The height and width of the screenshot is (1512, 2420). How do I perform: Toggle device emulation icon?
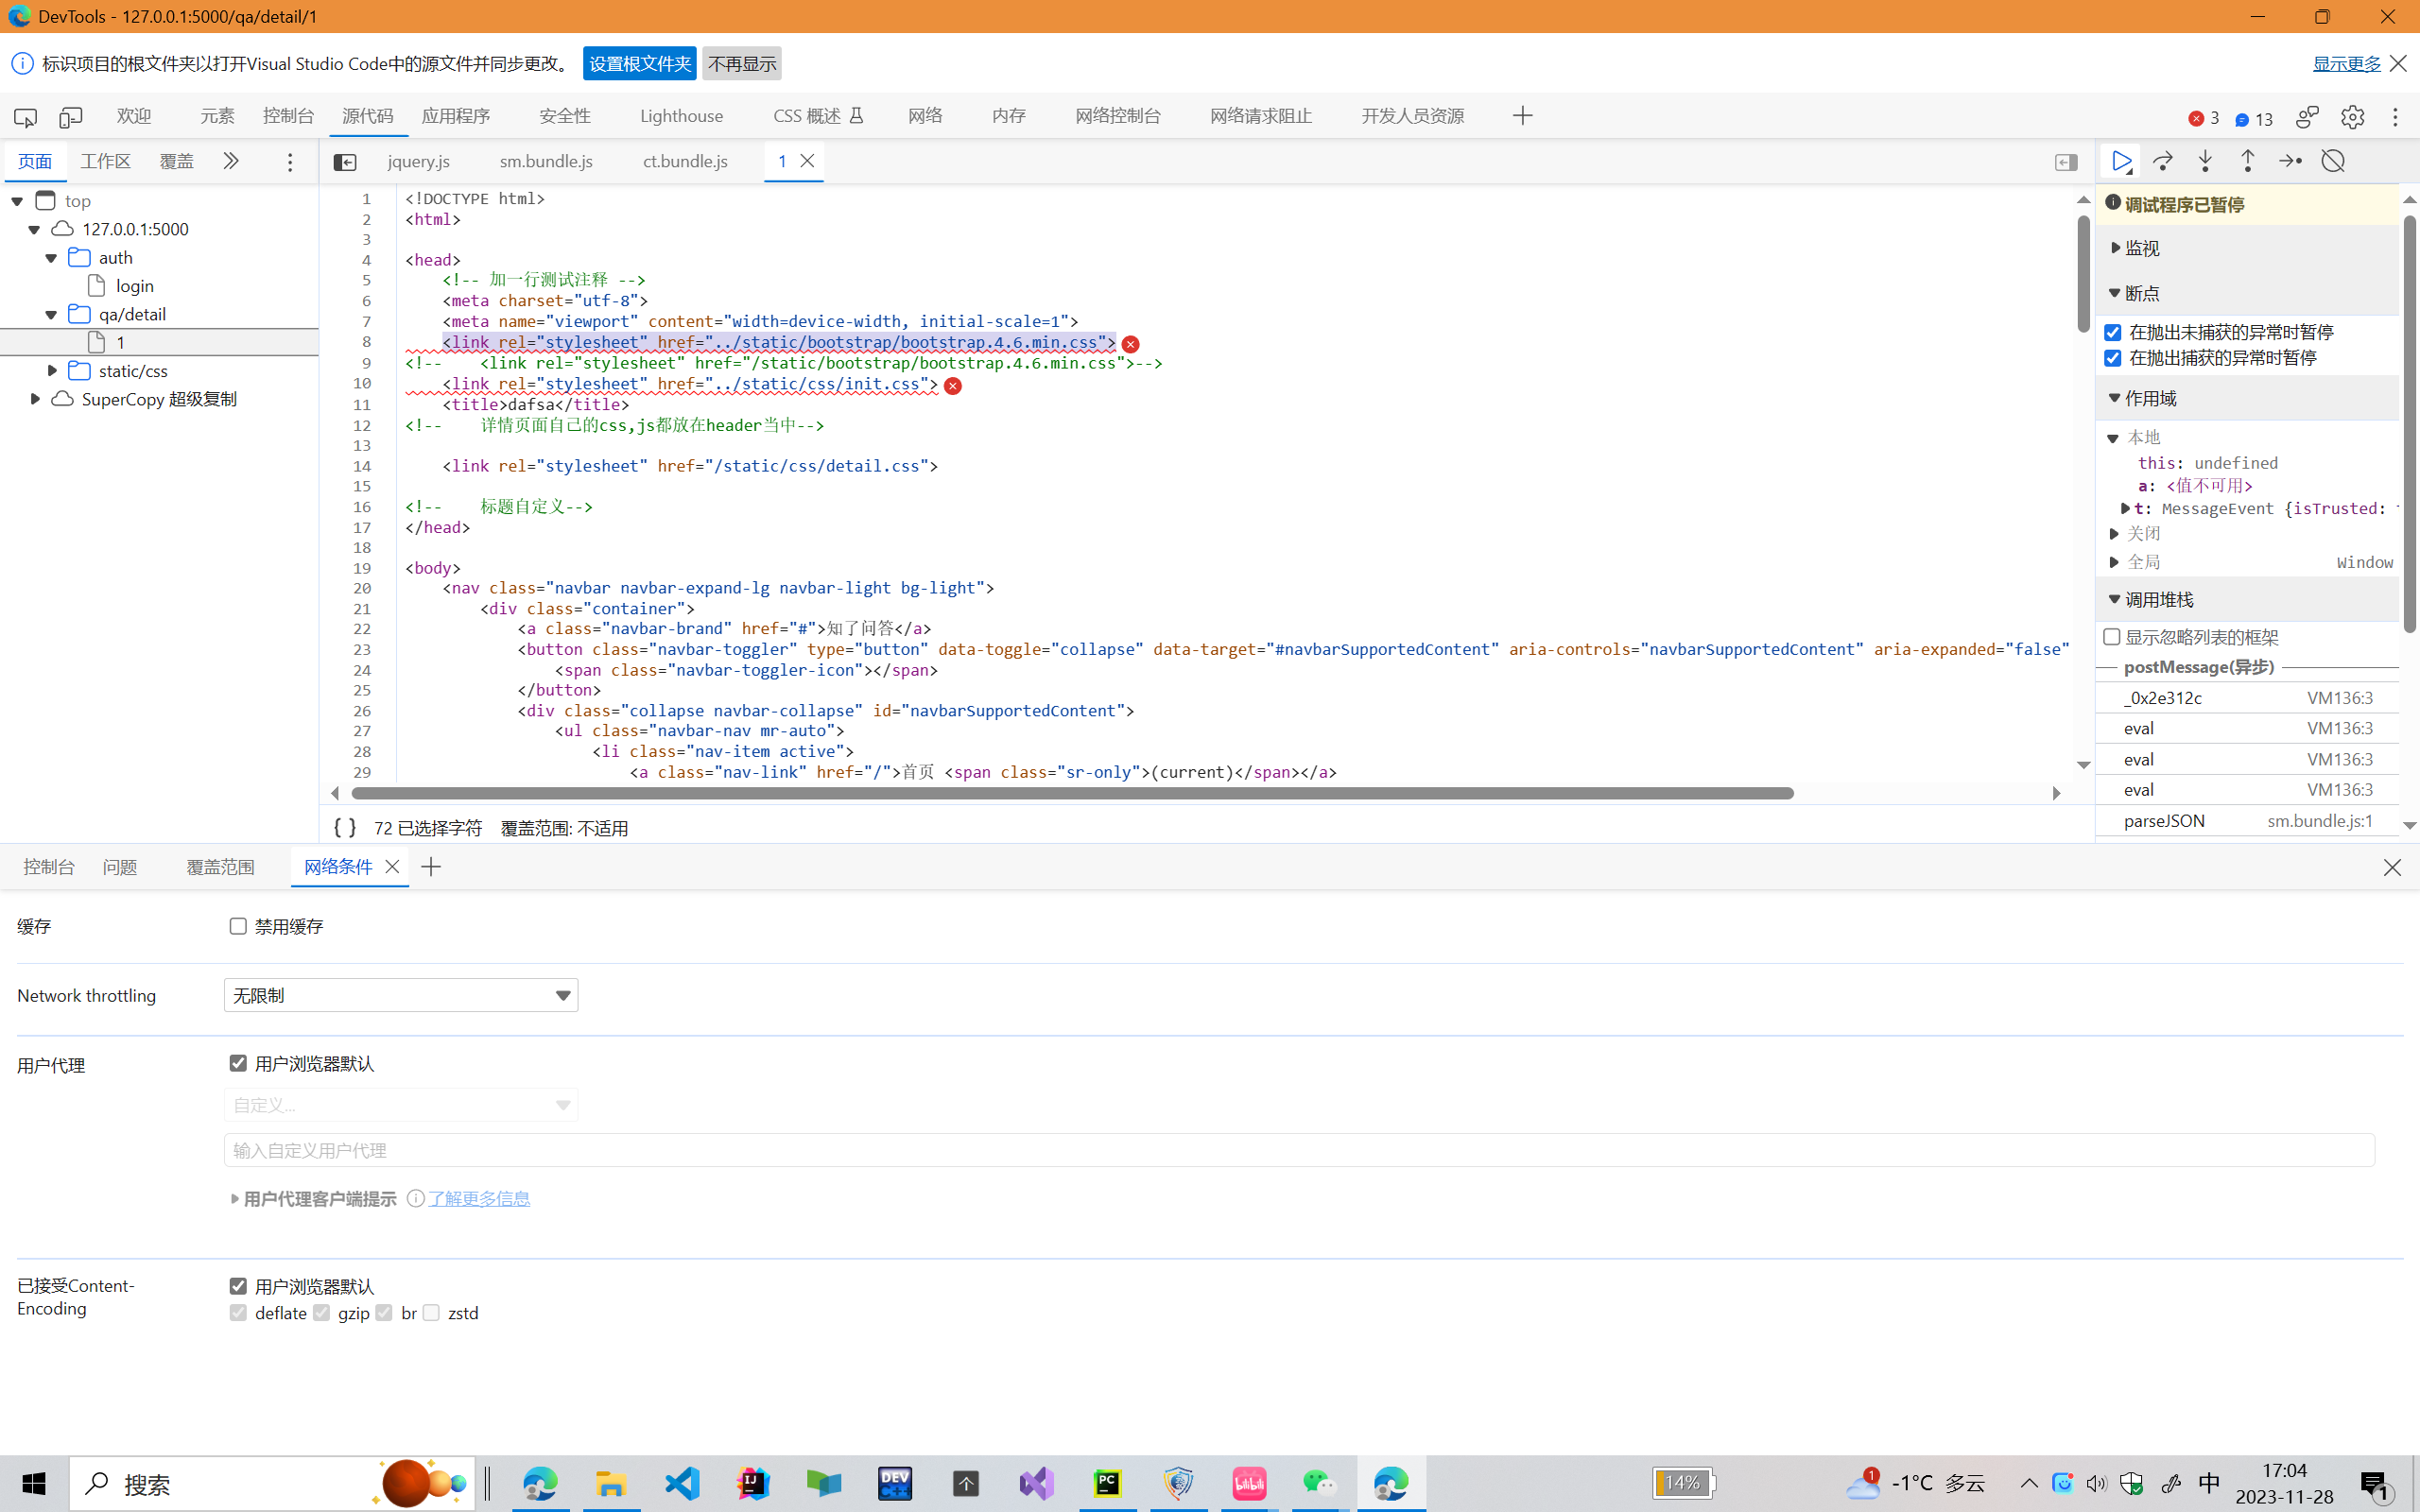70,117
